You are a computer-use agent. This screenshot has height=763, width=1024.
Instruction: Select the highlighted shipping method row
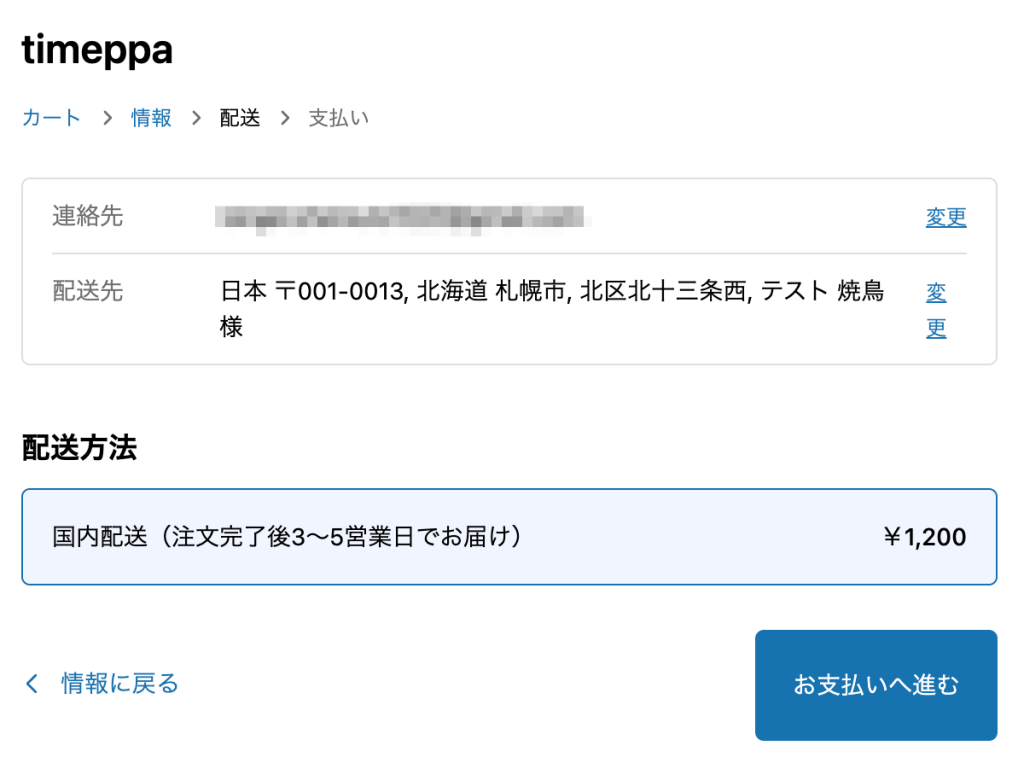click(512, 536)
